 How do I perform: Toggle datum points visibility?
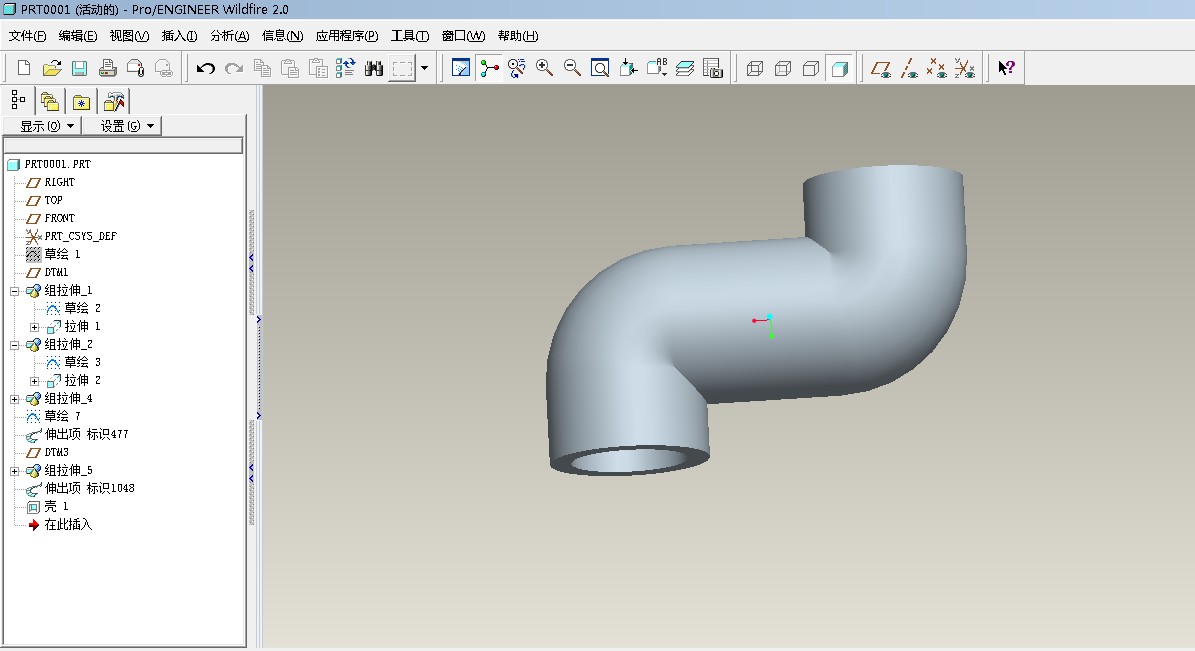pyautogui.click(x=937, y=68)
